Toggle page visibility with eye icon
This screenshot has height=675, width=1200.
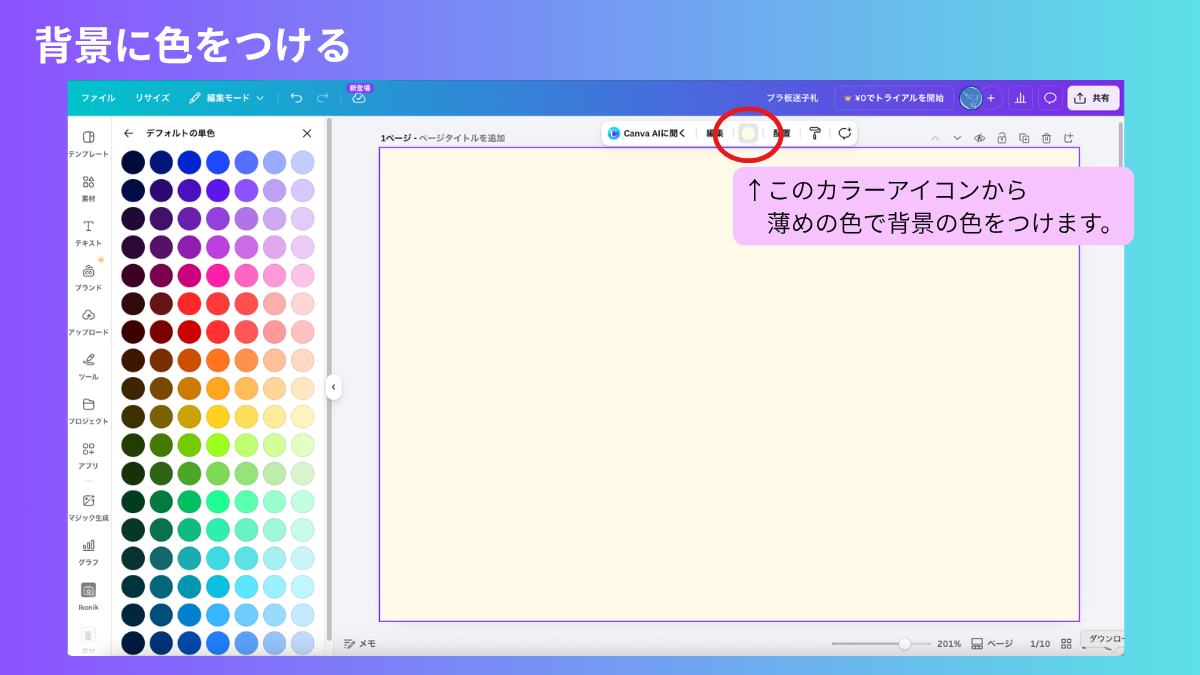pos(980,138)
